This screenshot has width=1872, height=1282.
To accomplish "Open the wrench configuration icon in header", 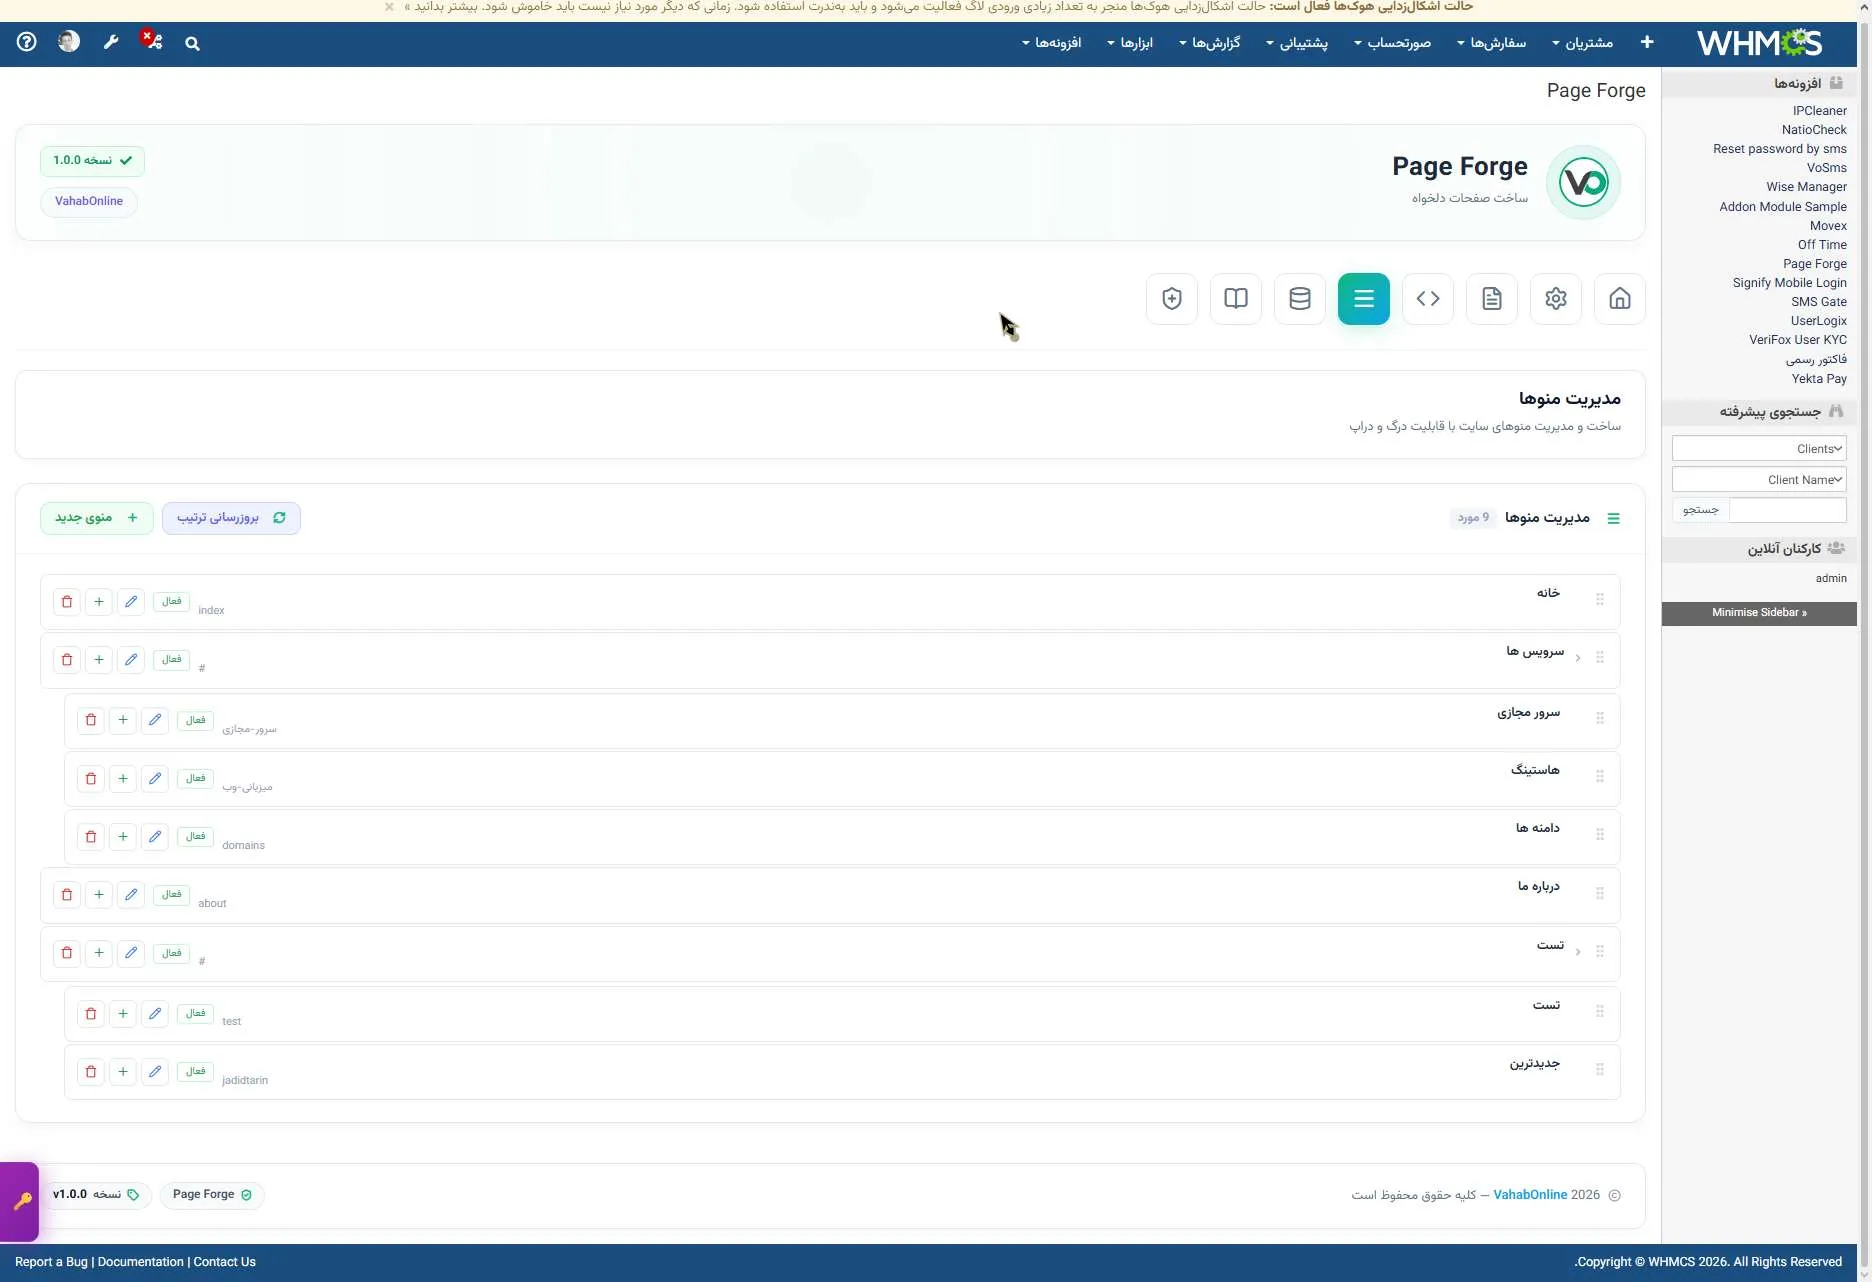I will tap(111, 42).
